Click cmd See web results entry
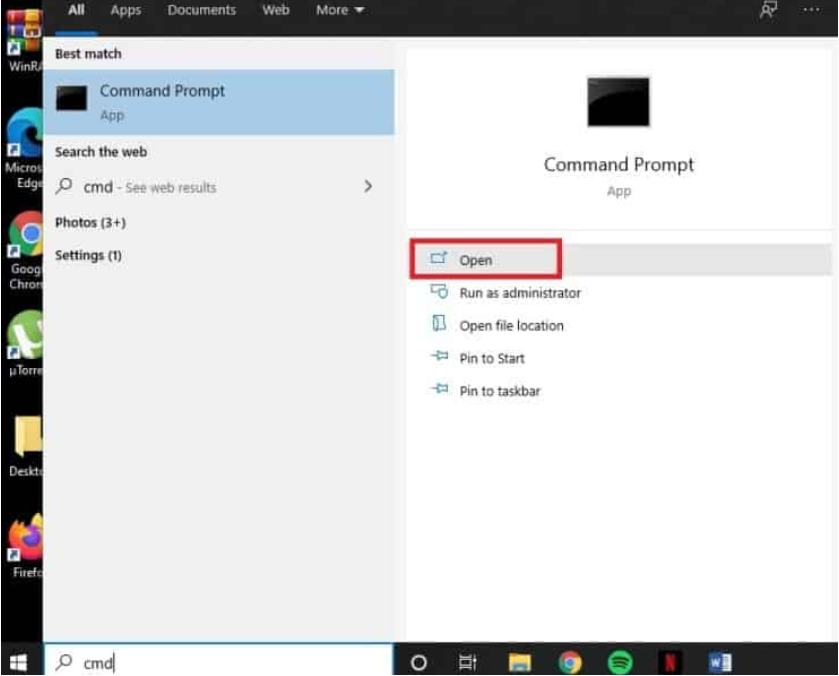The image size is (839, 676). 219,187
